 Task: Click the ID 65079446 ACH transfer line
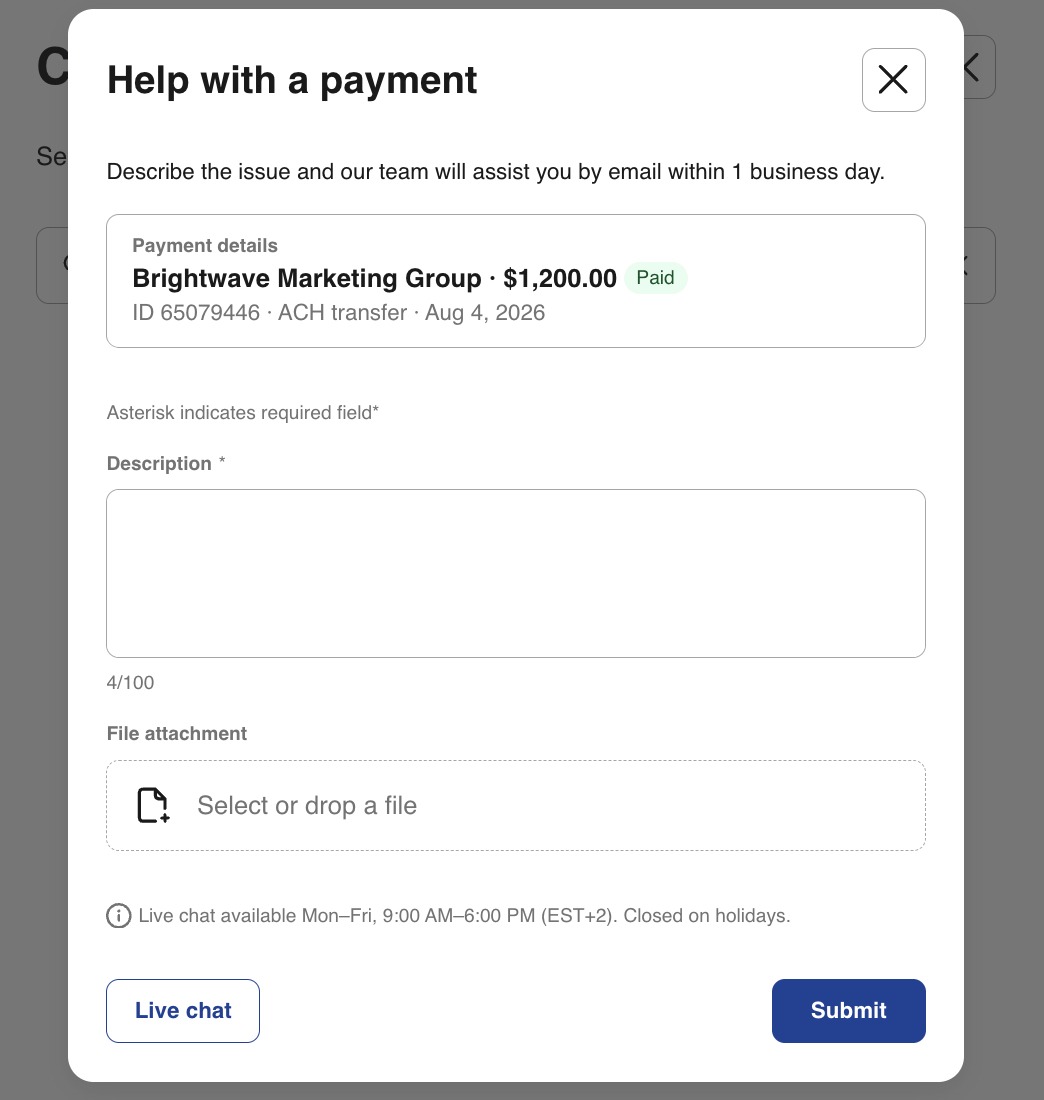[x=338, y=312]
